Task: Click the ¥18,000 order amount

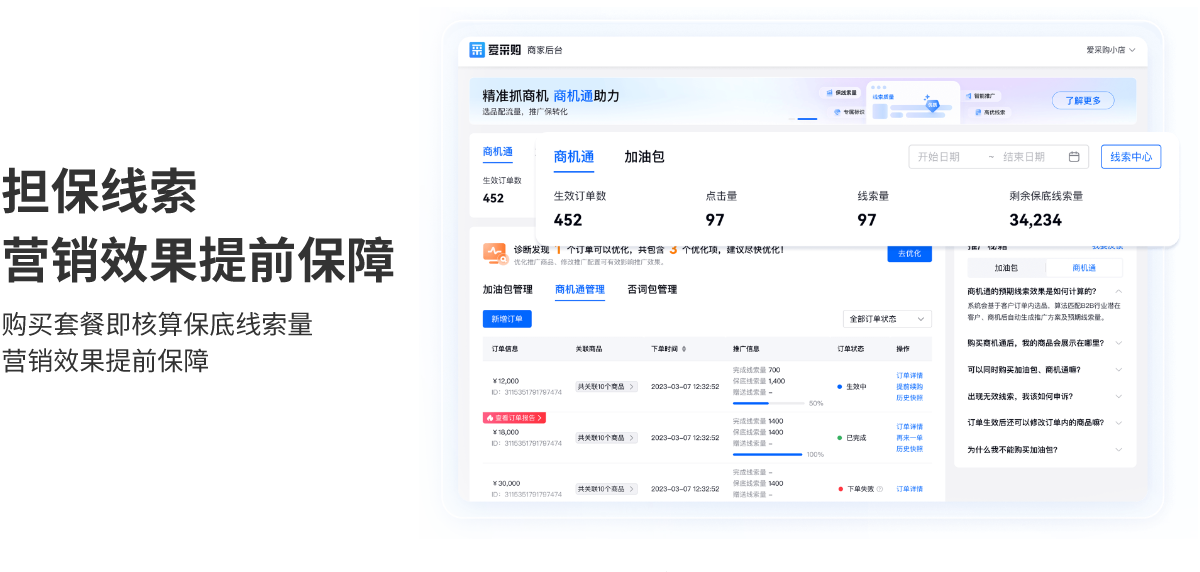Action: pos(506,432)
